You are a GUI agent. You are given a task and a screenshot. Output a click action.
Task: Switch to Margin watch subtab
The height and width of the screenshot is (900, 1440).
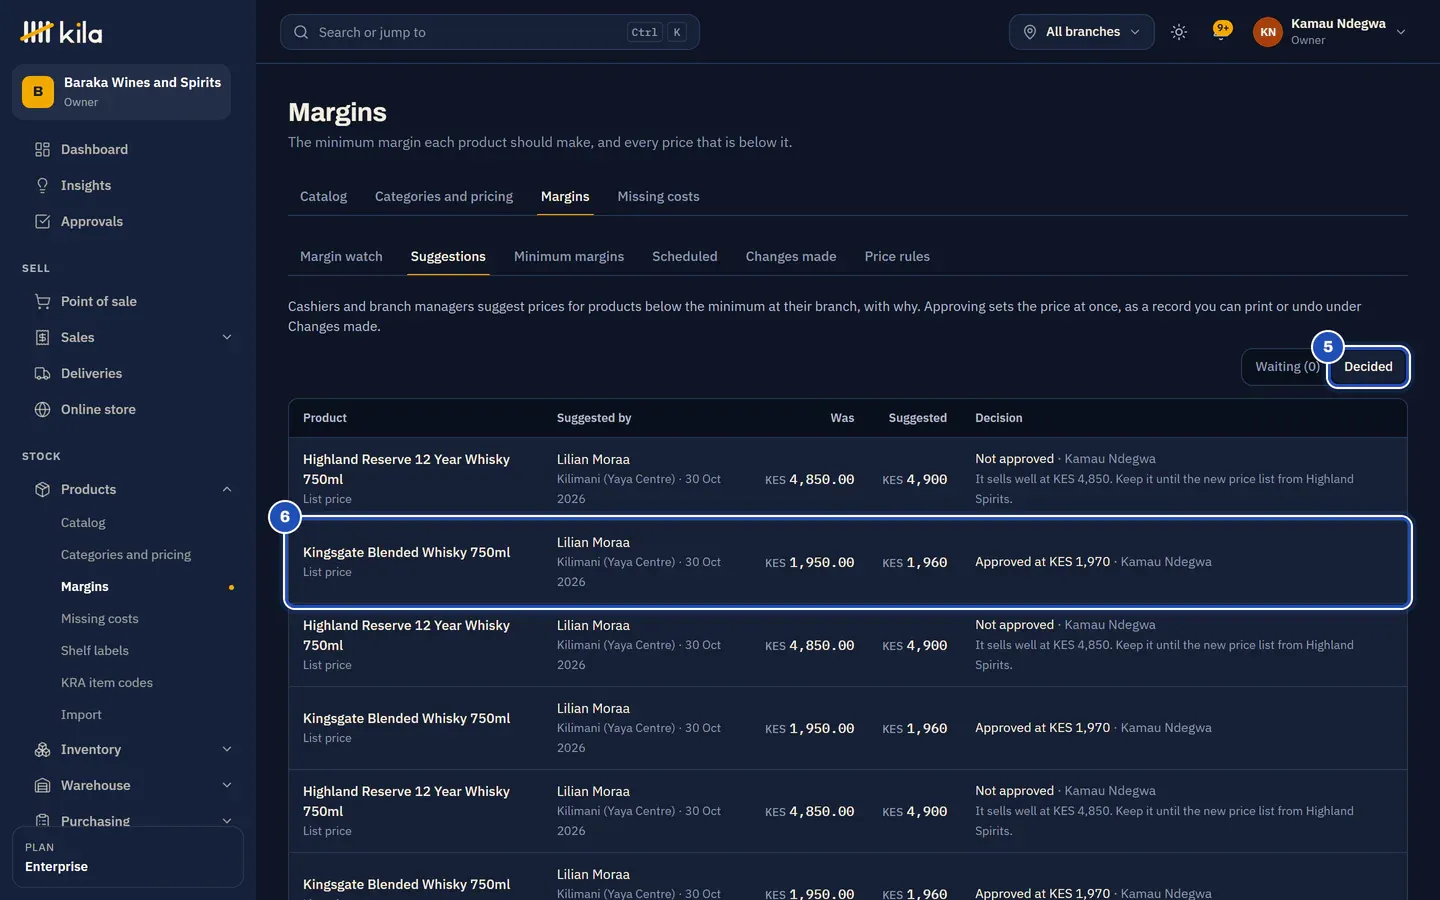[x=341, y=256]
